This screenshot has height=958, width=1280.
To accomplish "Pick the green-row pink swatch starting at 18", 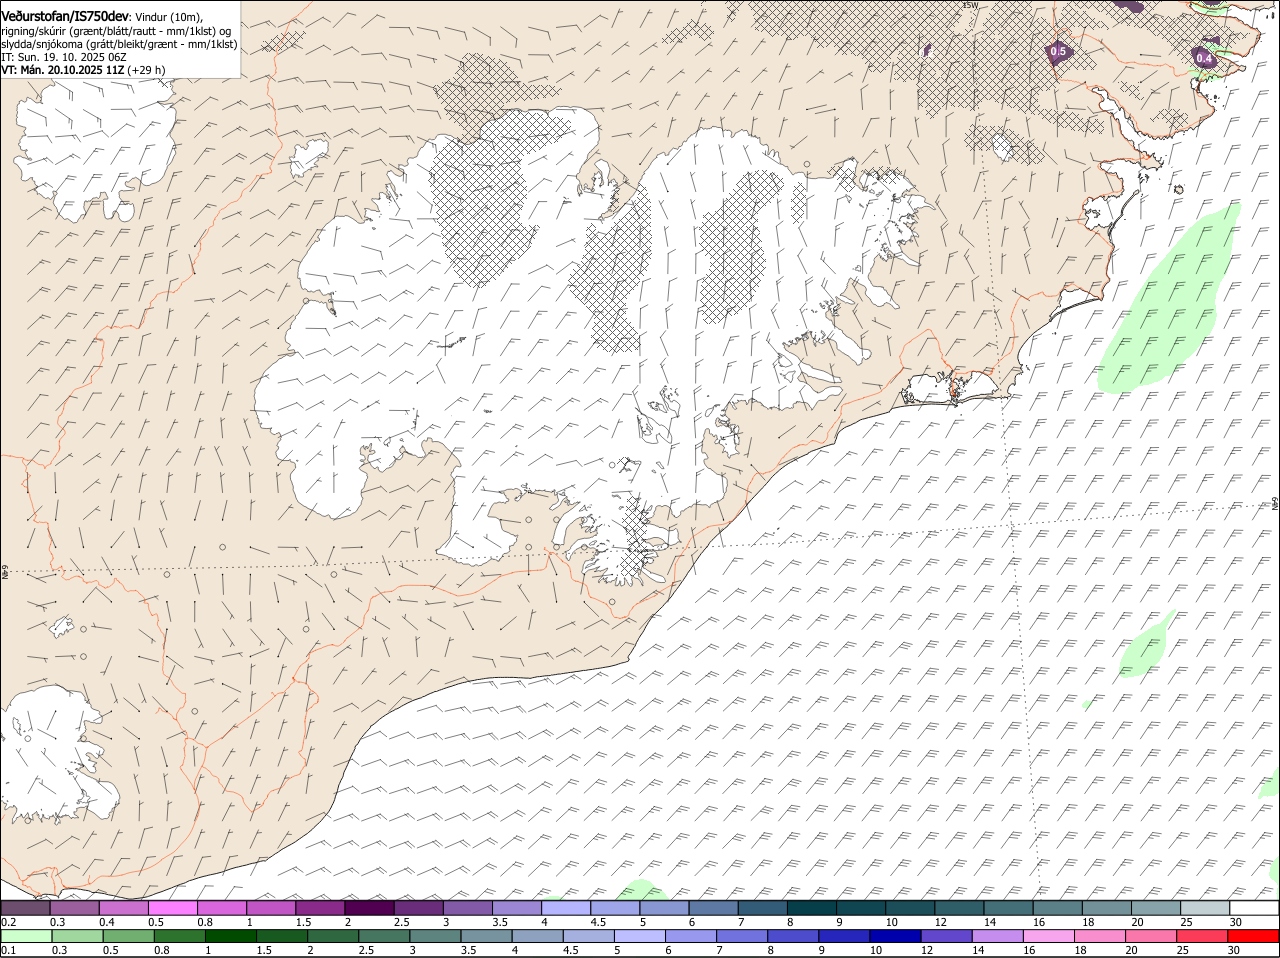I will click(x=1098, y=936).
